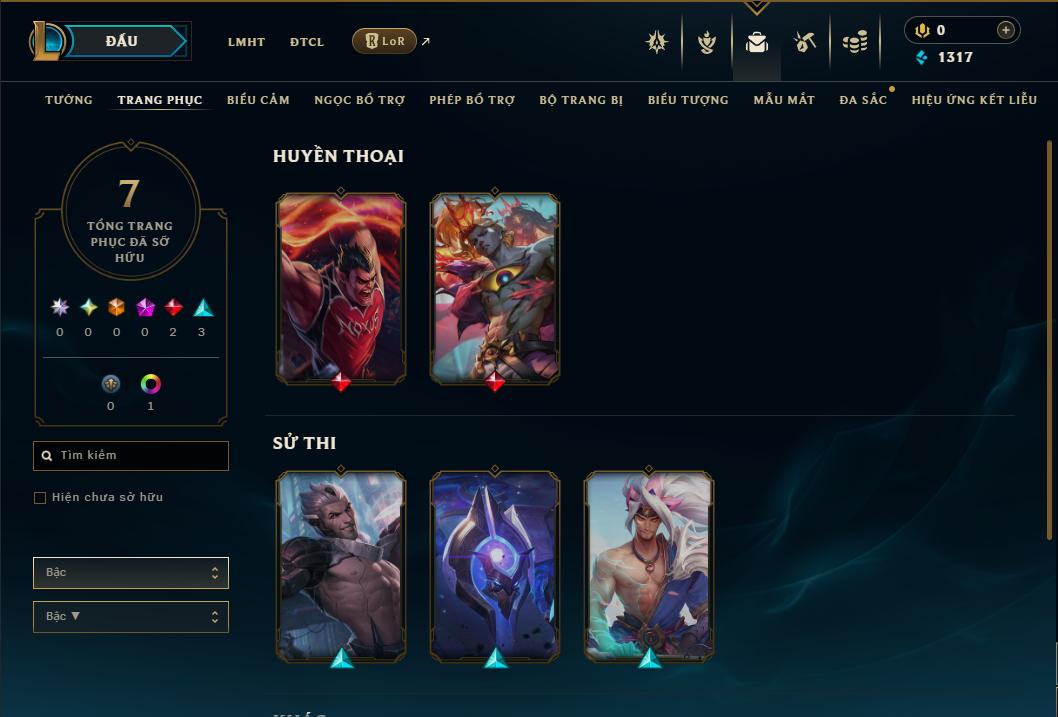Click the chroma color wheel icon

[x=150, y=384]
